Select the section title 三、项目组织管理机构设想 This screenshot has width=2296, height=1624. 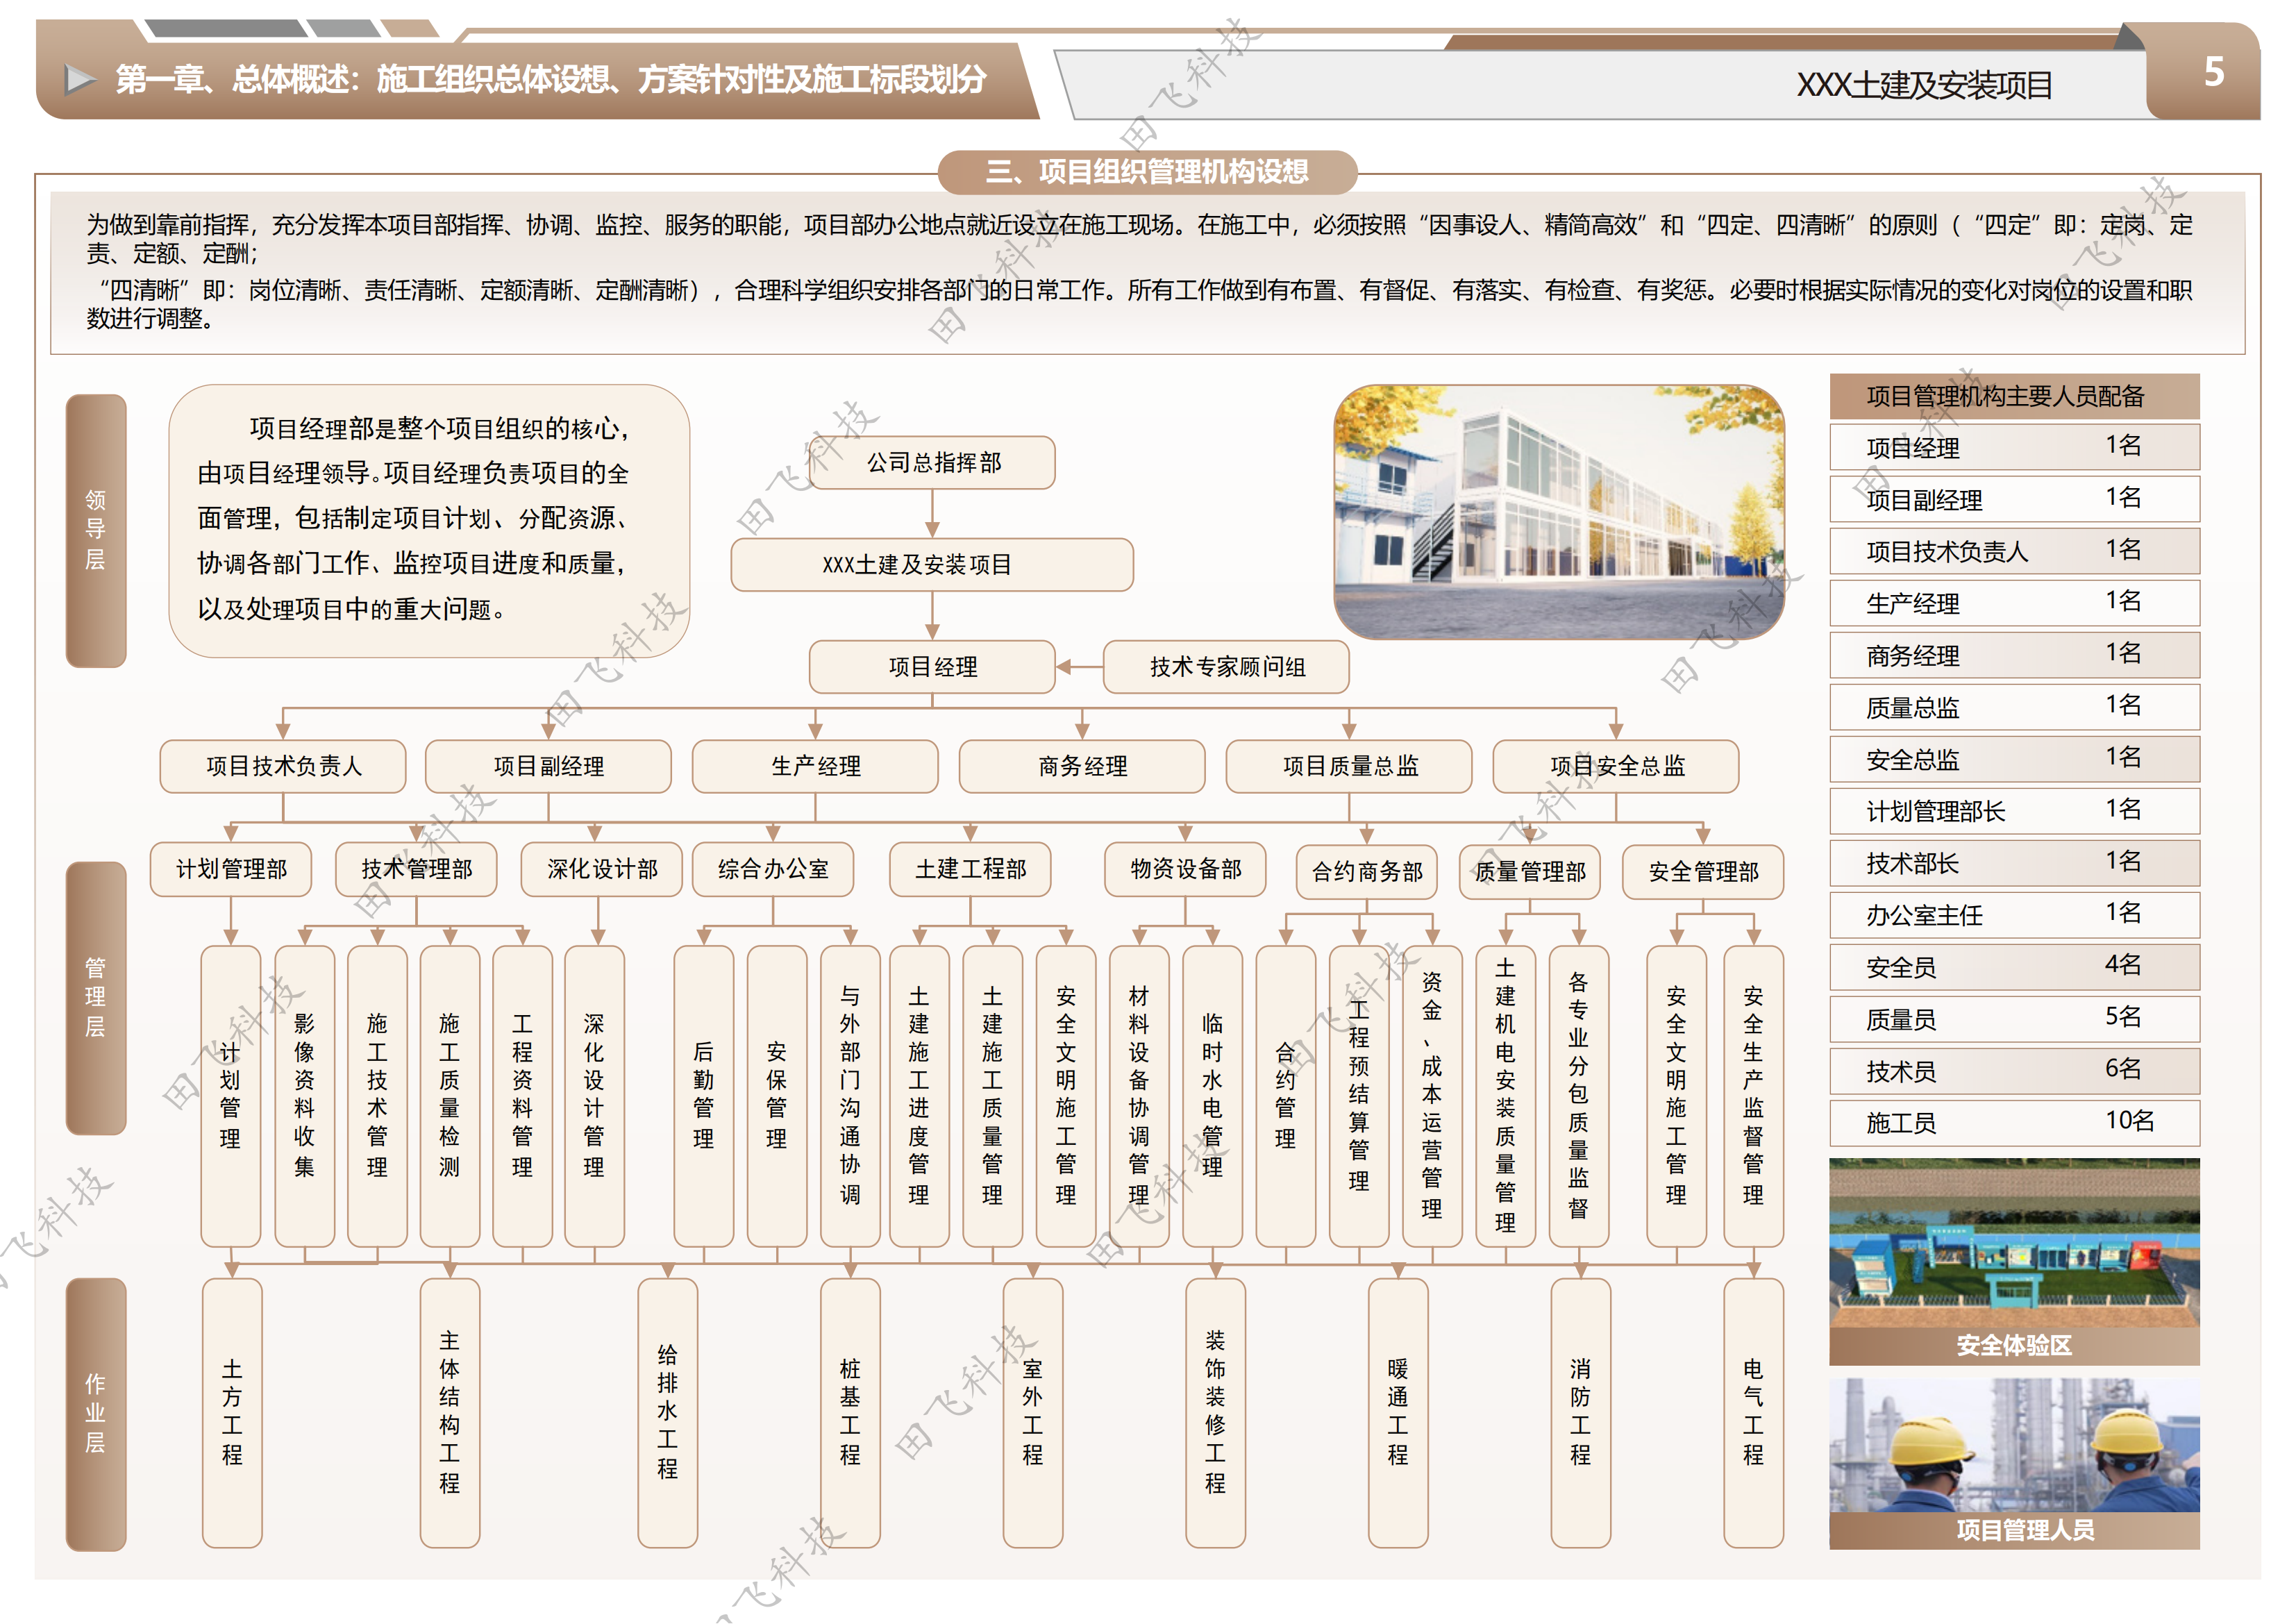point(1147,172)
